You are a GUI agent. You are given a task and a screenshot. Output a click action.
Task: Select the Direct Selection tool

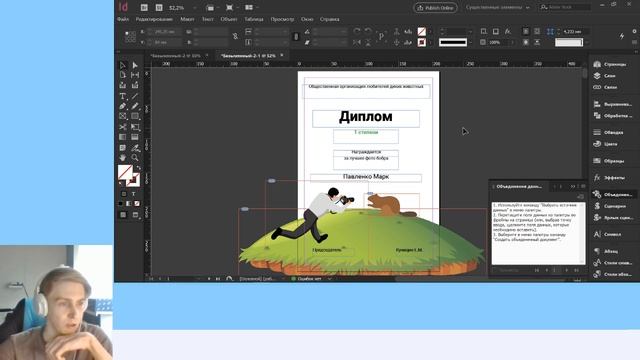coord(135,65)
